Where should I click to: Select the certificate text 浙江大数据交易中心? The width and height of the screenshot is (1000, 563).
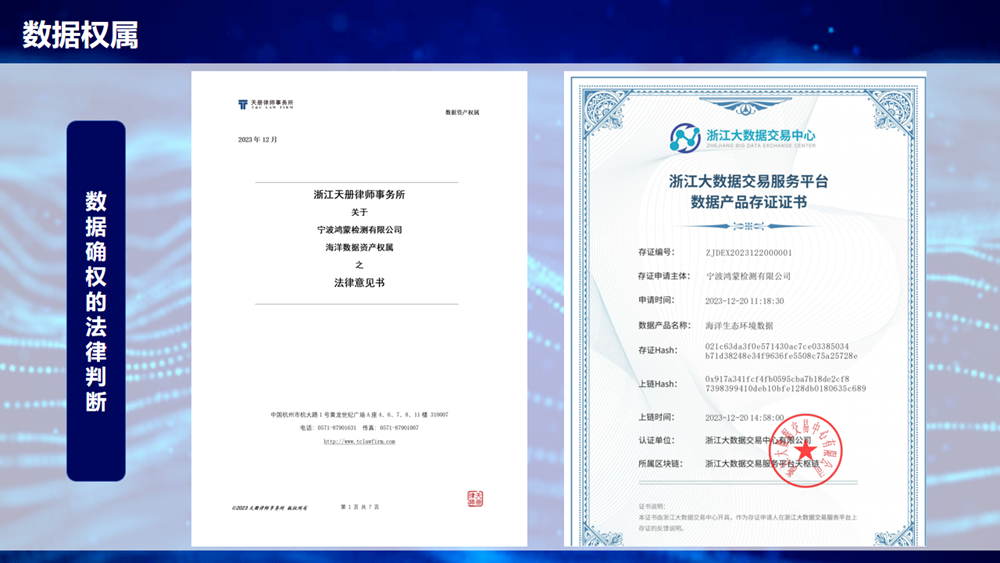point(760,135)
